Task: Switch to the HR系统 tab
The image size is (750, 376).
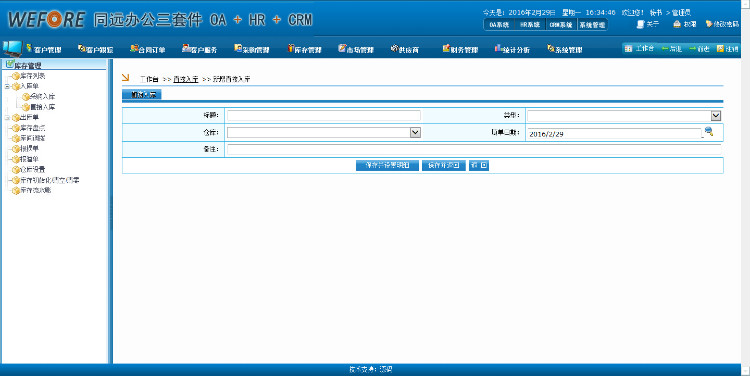Action: (530, 25)
